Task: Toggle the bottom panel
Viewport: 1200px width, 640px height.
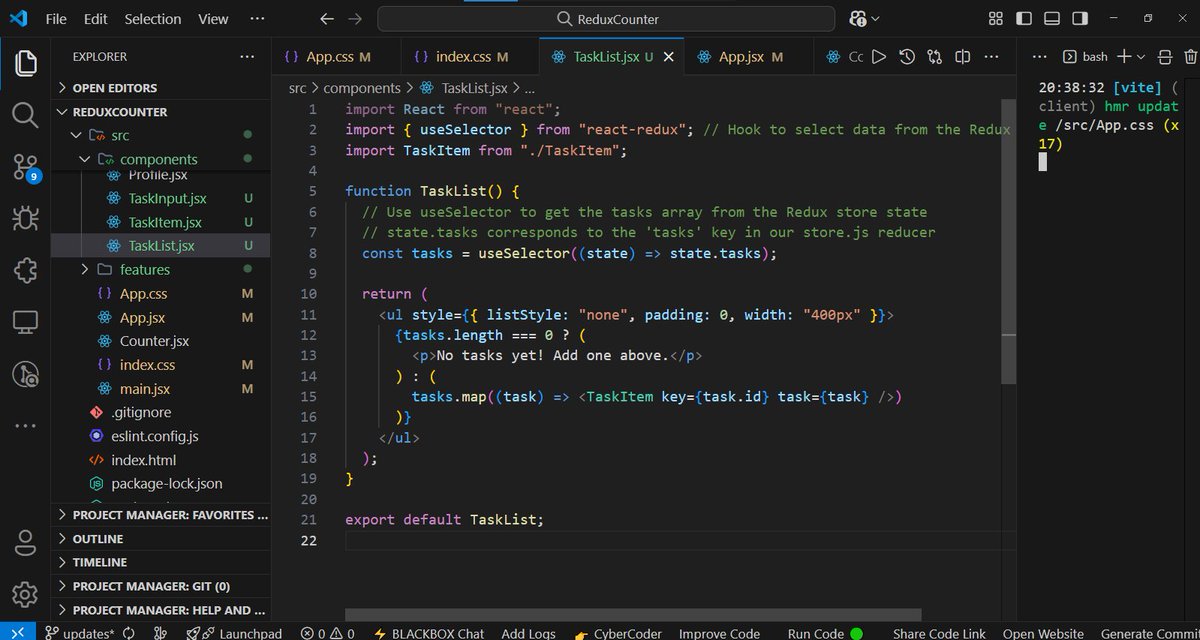Action: (1052, 19)
